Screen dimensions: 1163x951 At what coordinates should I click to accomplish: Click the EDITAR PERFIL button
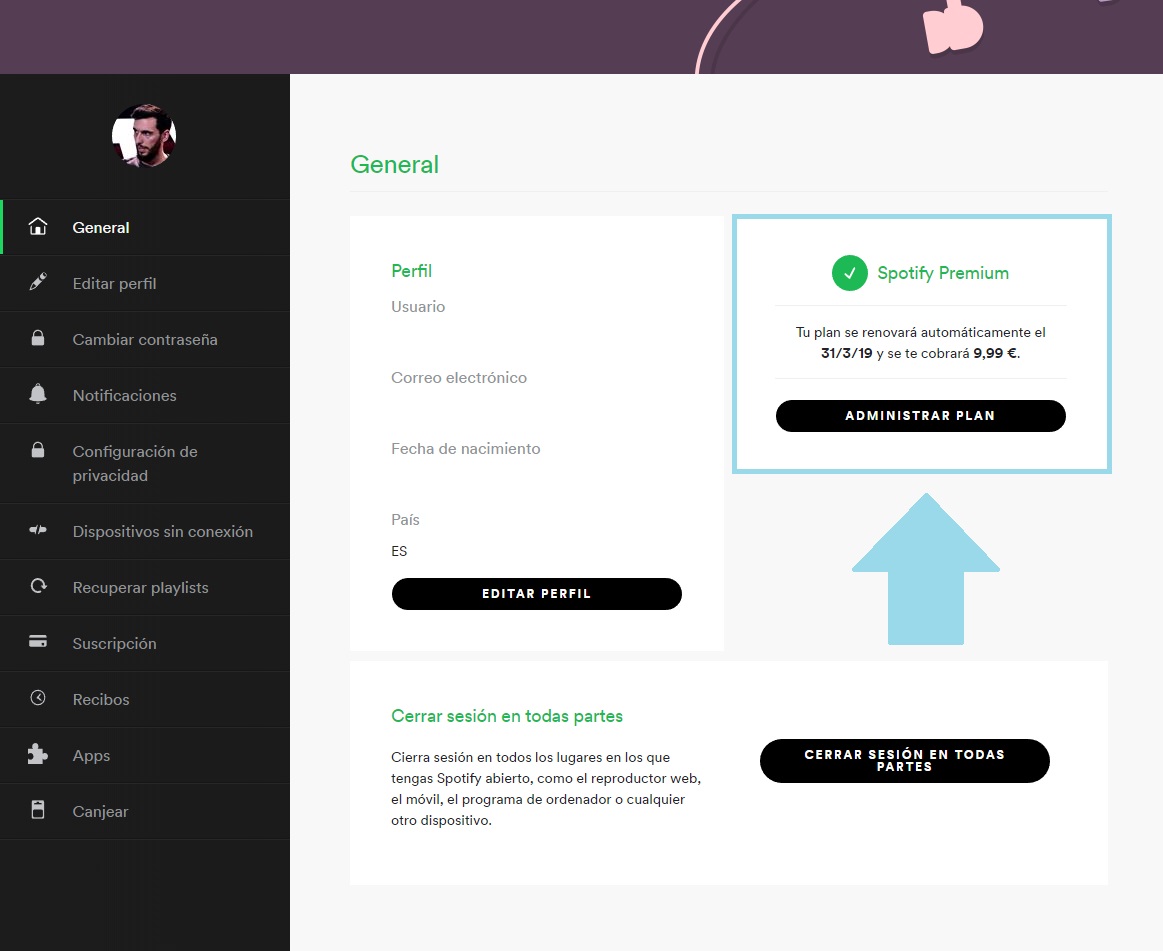coord(536,594)
